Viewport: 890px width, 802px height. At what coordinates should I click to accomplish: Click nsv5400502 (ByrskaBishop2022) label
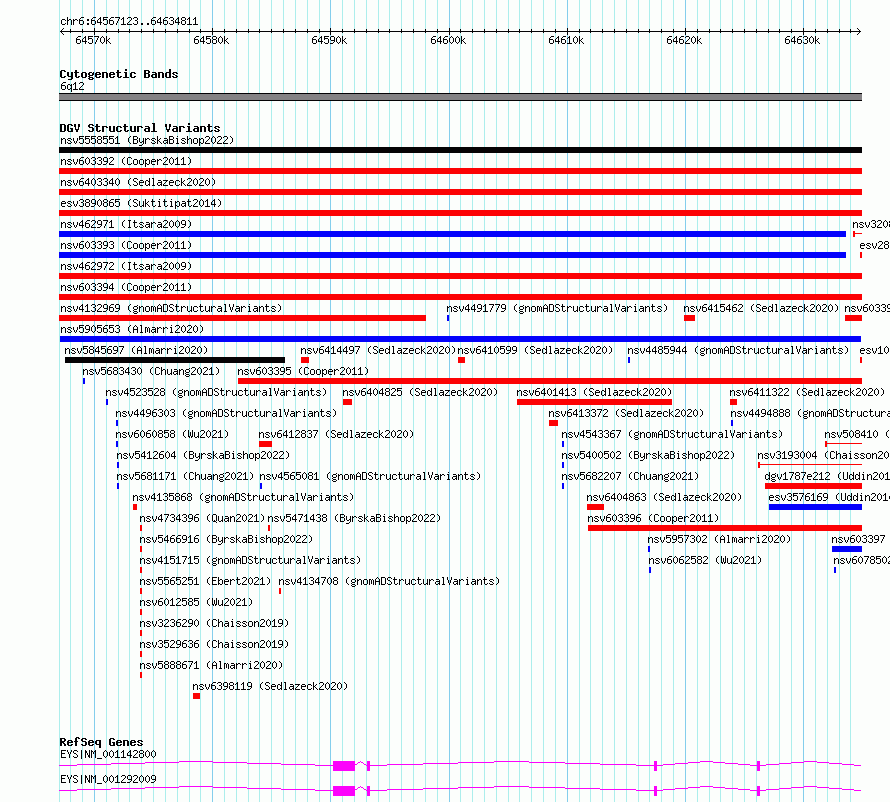(648, 455)
